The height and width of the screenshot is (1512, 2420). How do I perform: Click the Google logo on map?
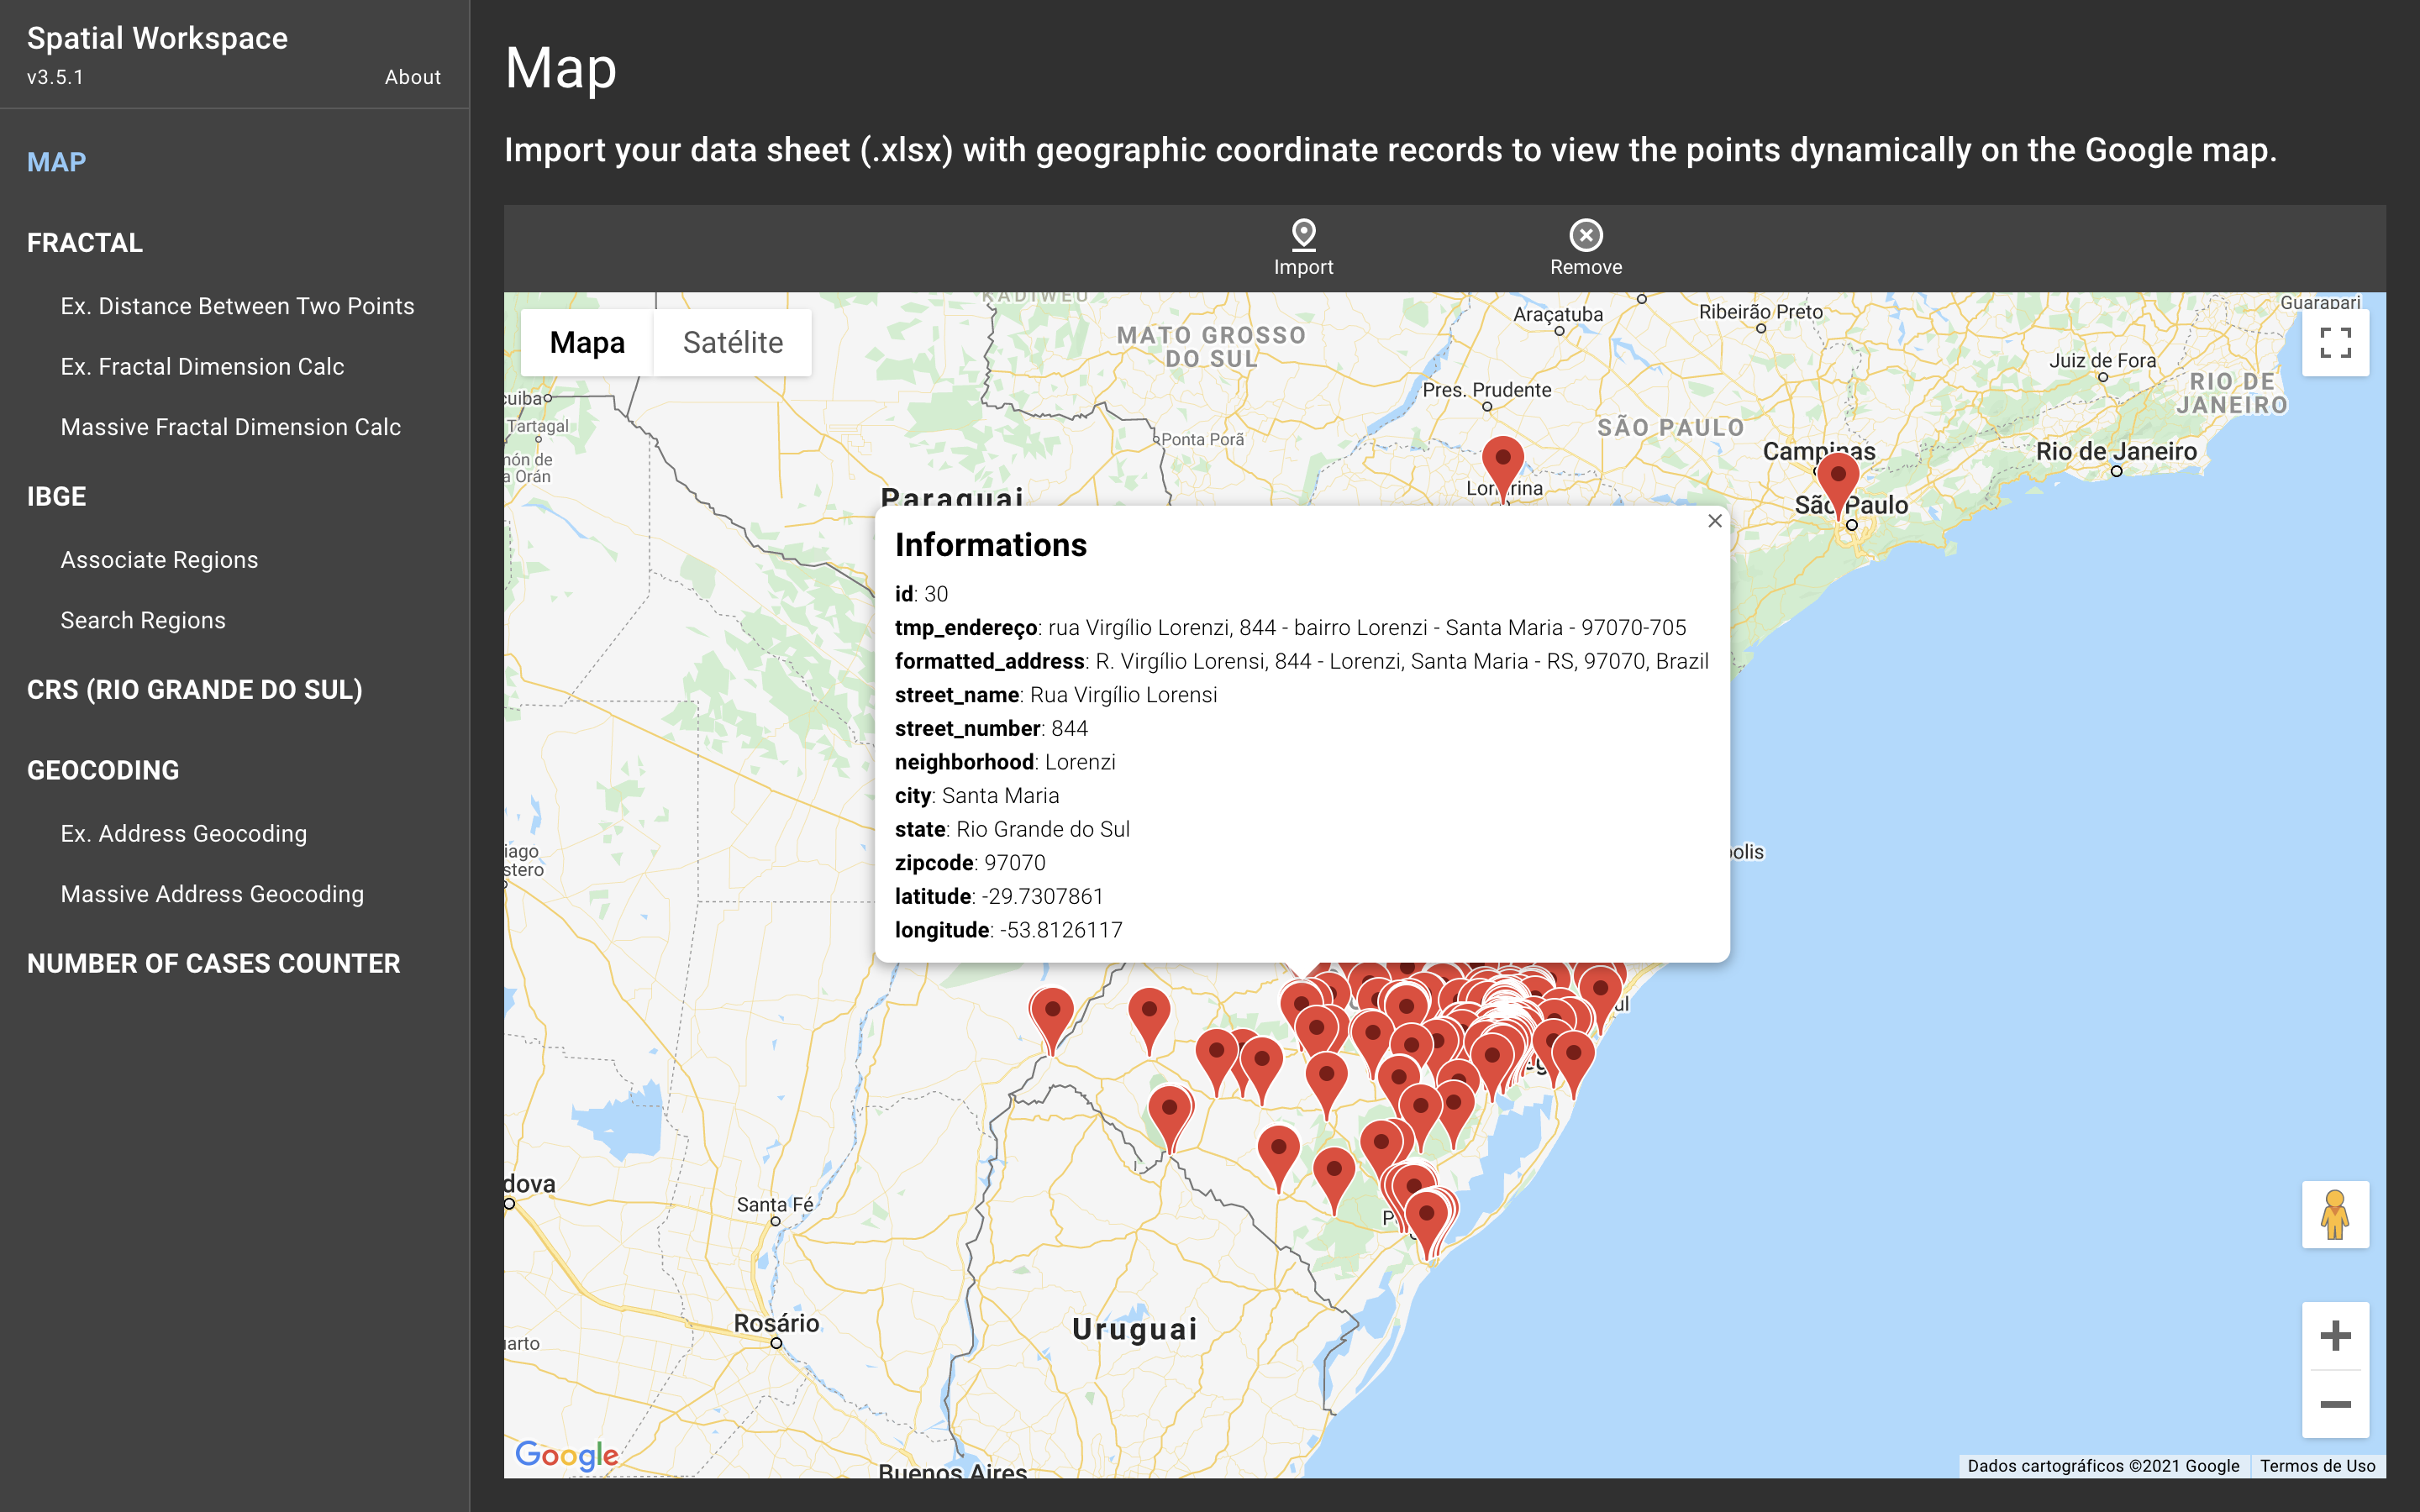click(x=566, y=1454)
